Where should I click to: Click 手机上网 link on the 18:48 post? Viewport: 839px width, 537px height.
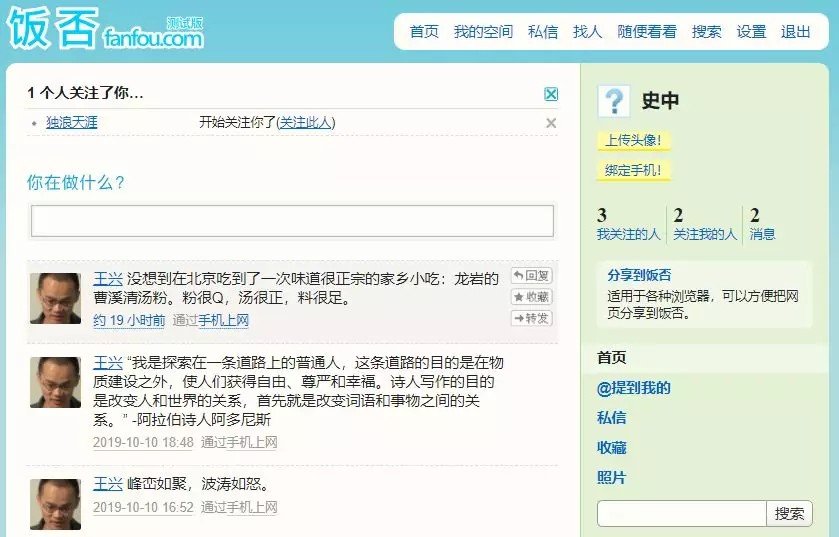pos(251,442)
